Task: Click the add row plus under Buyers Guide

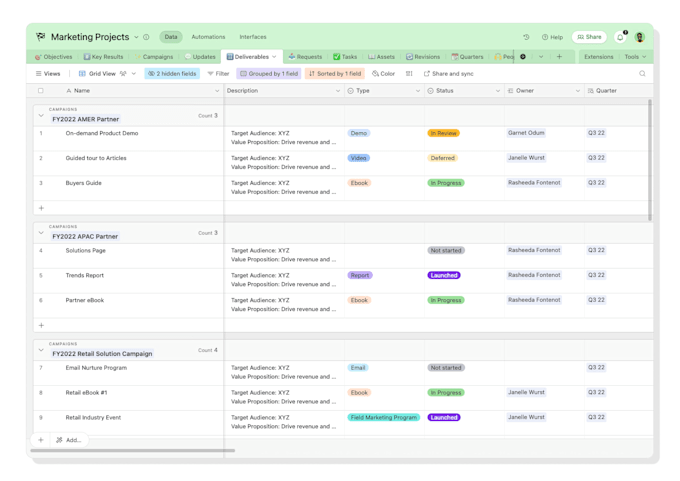Action: (42, 208)
